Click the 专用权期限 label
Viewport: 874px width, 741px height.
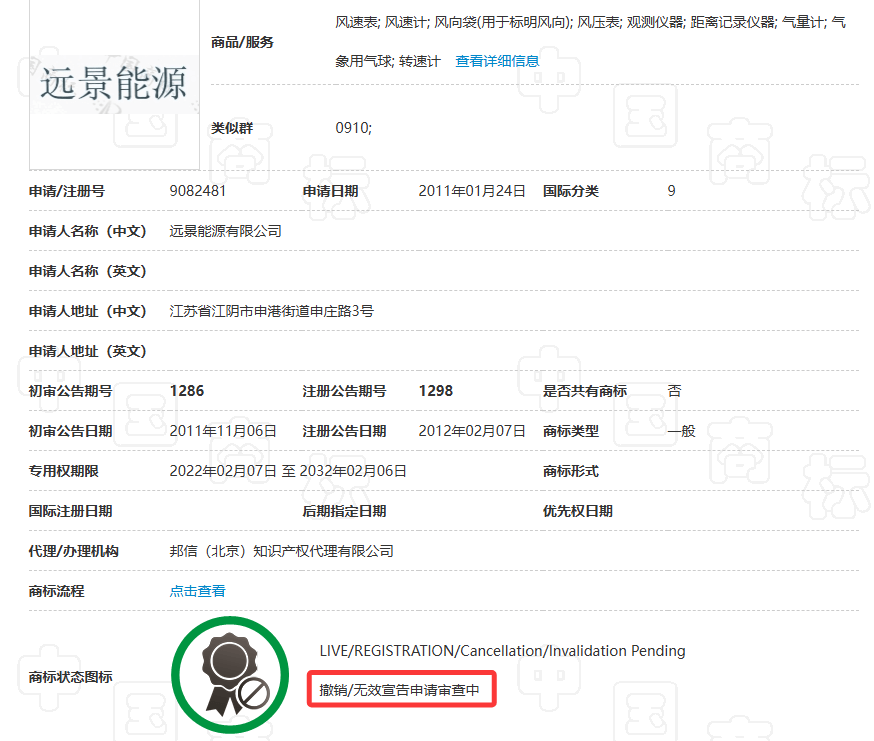[x=64, y=471]
